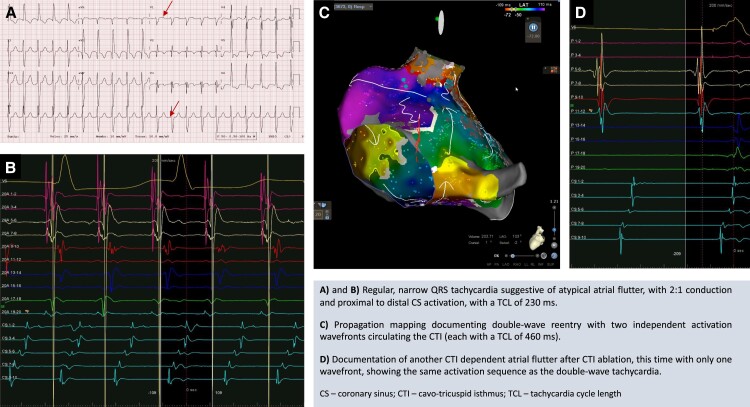
Task: Click the lock icon beside the 2D button
Action: click(x=327, y=217)
